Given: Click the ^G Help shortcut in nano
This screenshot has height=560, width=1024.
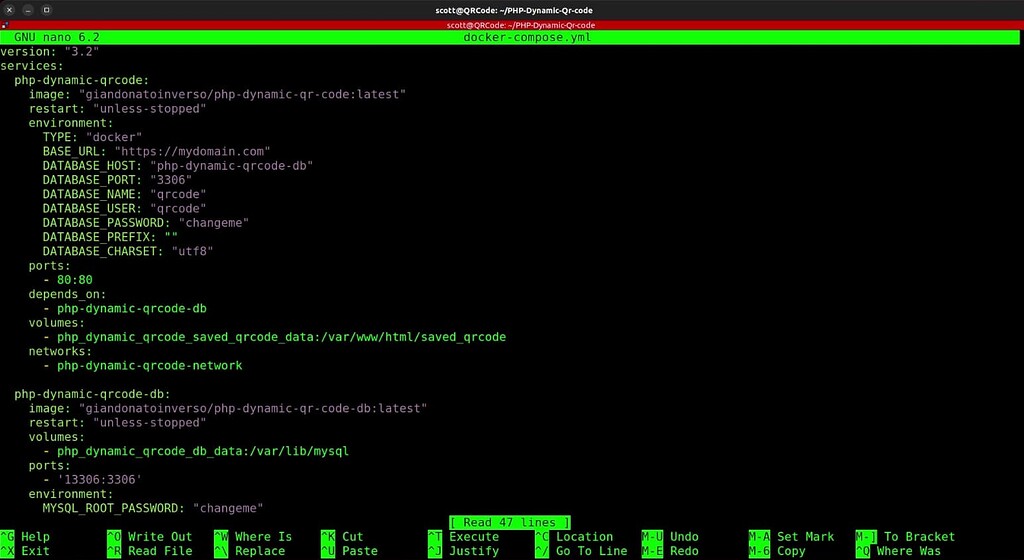Looking at the screenshot, I should pyautogui.click(x=26, y=537).
